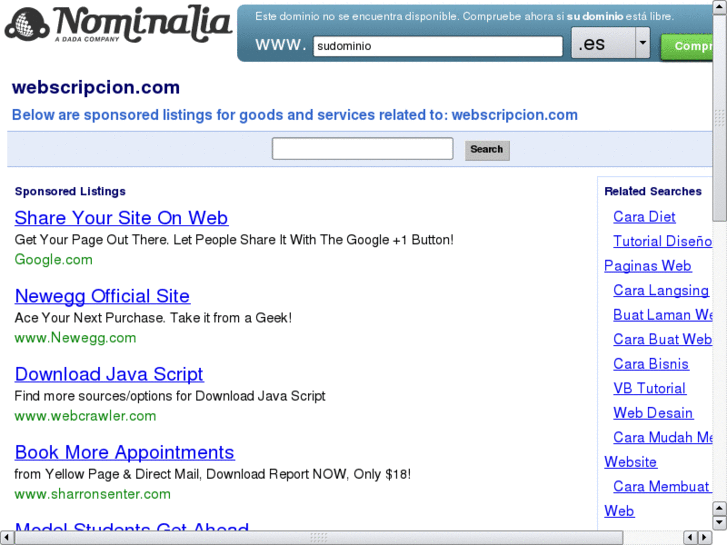Open the .es domain extension dropdown
The image size is (727, 545).
click(610, 43)
